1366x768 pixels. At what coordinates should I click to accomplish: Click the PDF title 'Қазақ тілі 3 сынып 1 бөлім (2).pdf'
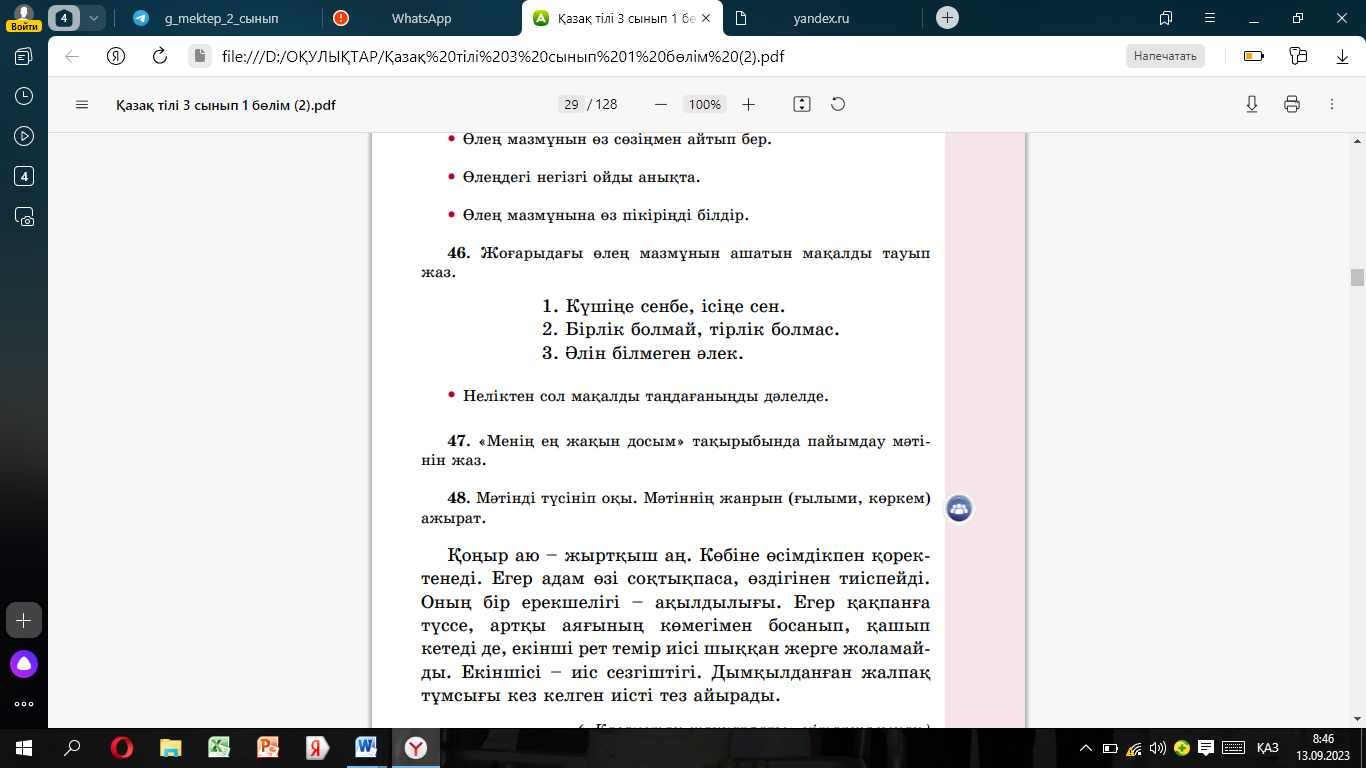pyautogui.click(x=226, y=104)
